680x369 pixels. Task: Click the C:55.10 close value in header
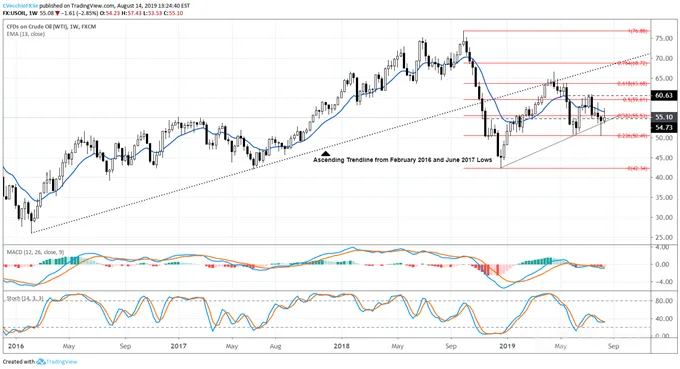point(173,13)
